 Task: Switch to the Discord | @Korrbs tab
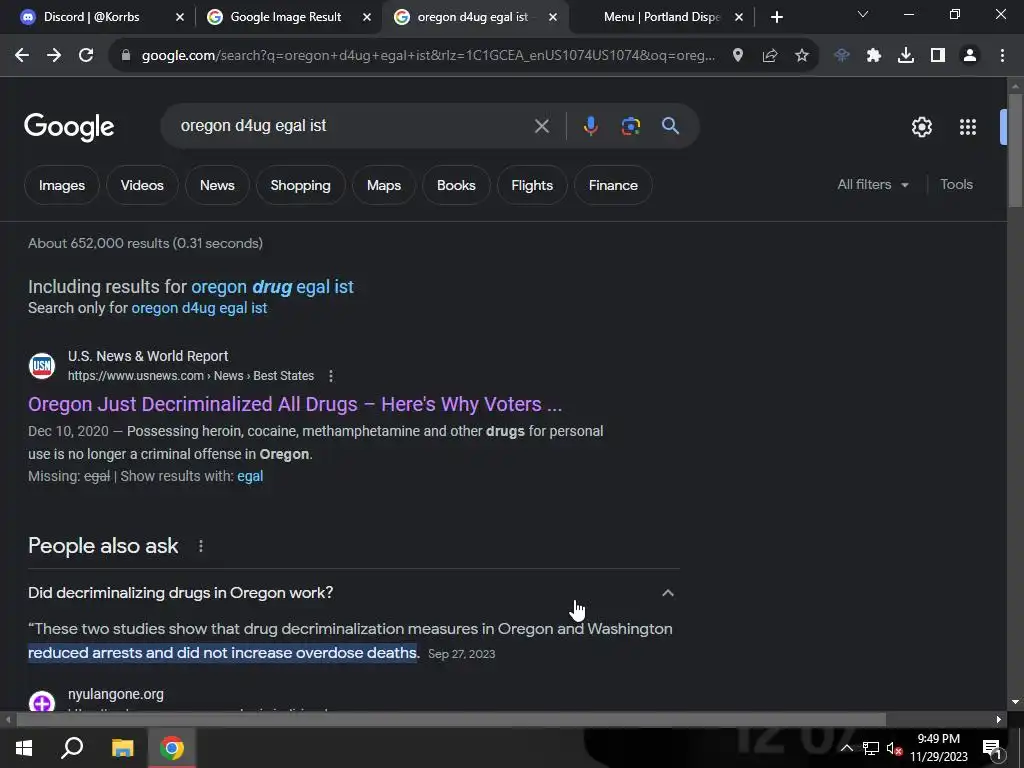(91, 17)
